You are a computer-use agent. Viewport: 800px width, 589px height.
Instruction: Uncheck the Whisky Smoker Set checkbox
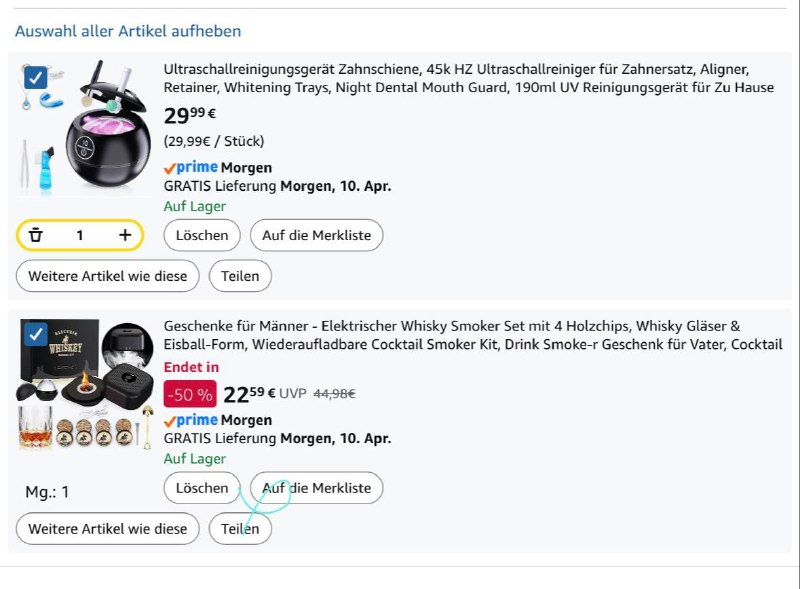(35, 334)
